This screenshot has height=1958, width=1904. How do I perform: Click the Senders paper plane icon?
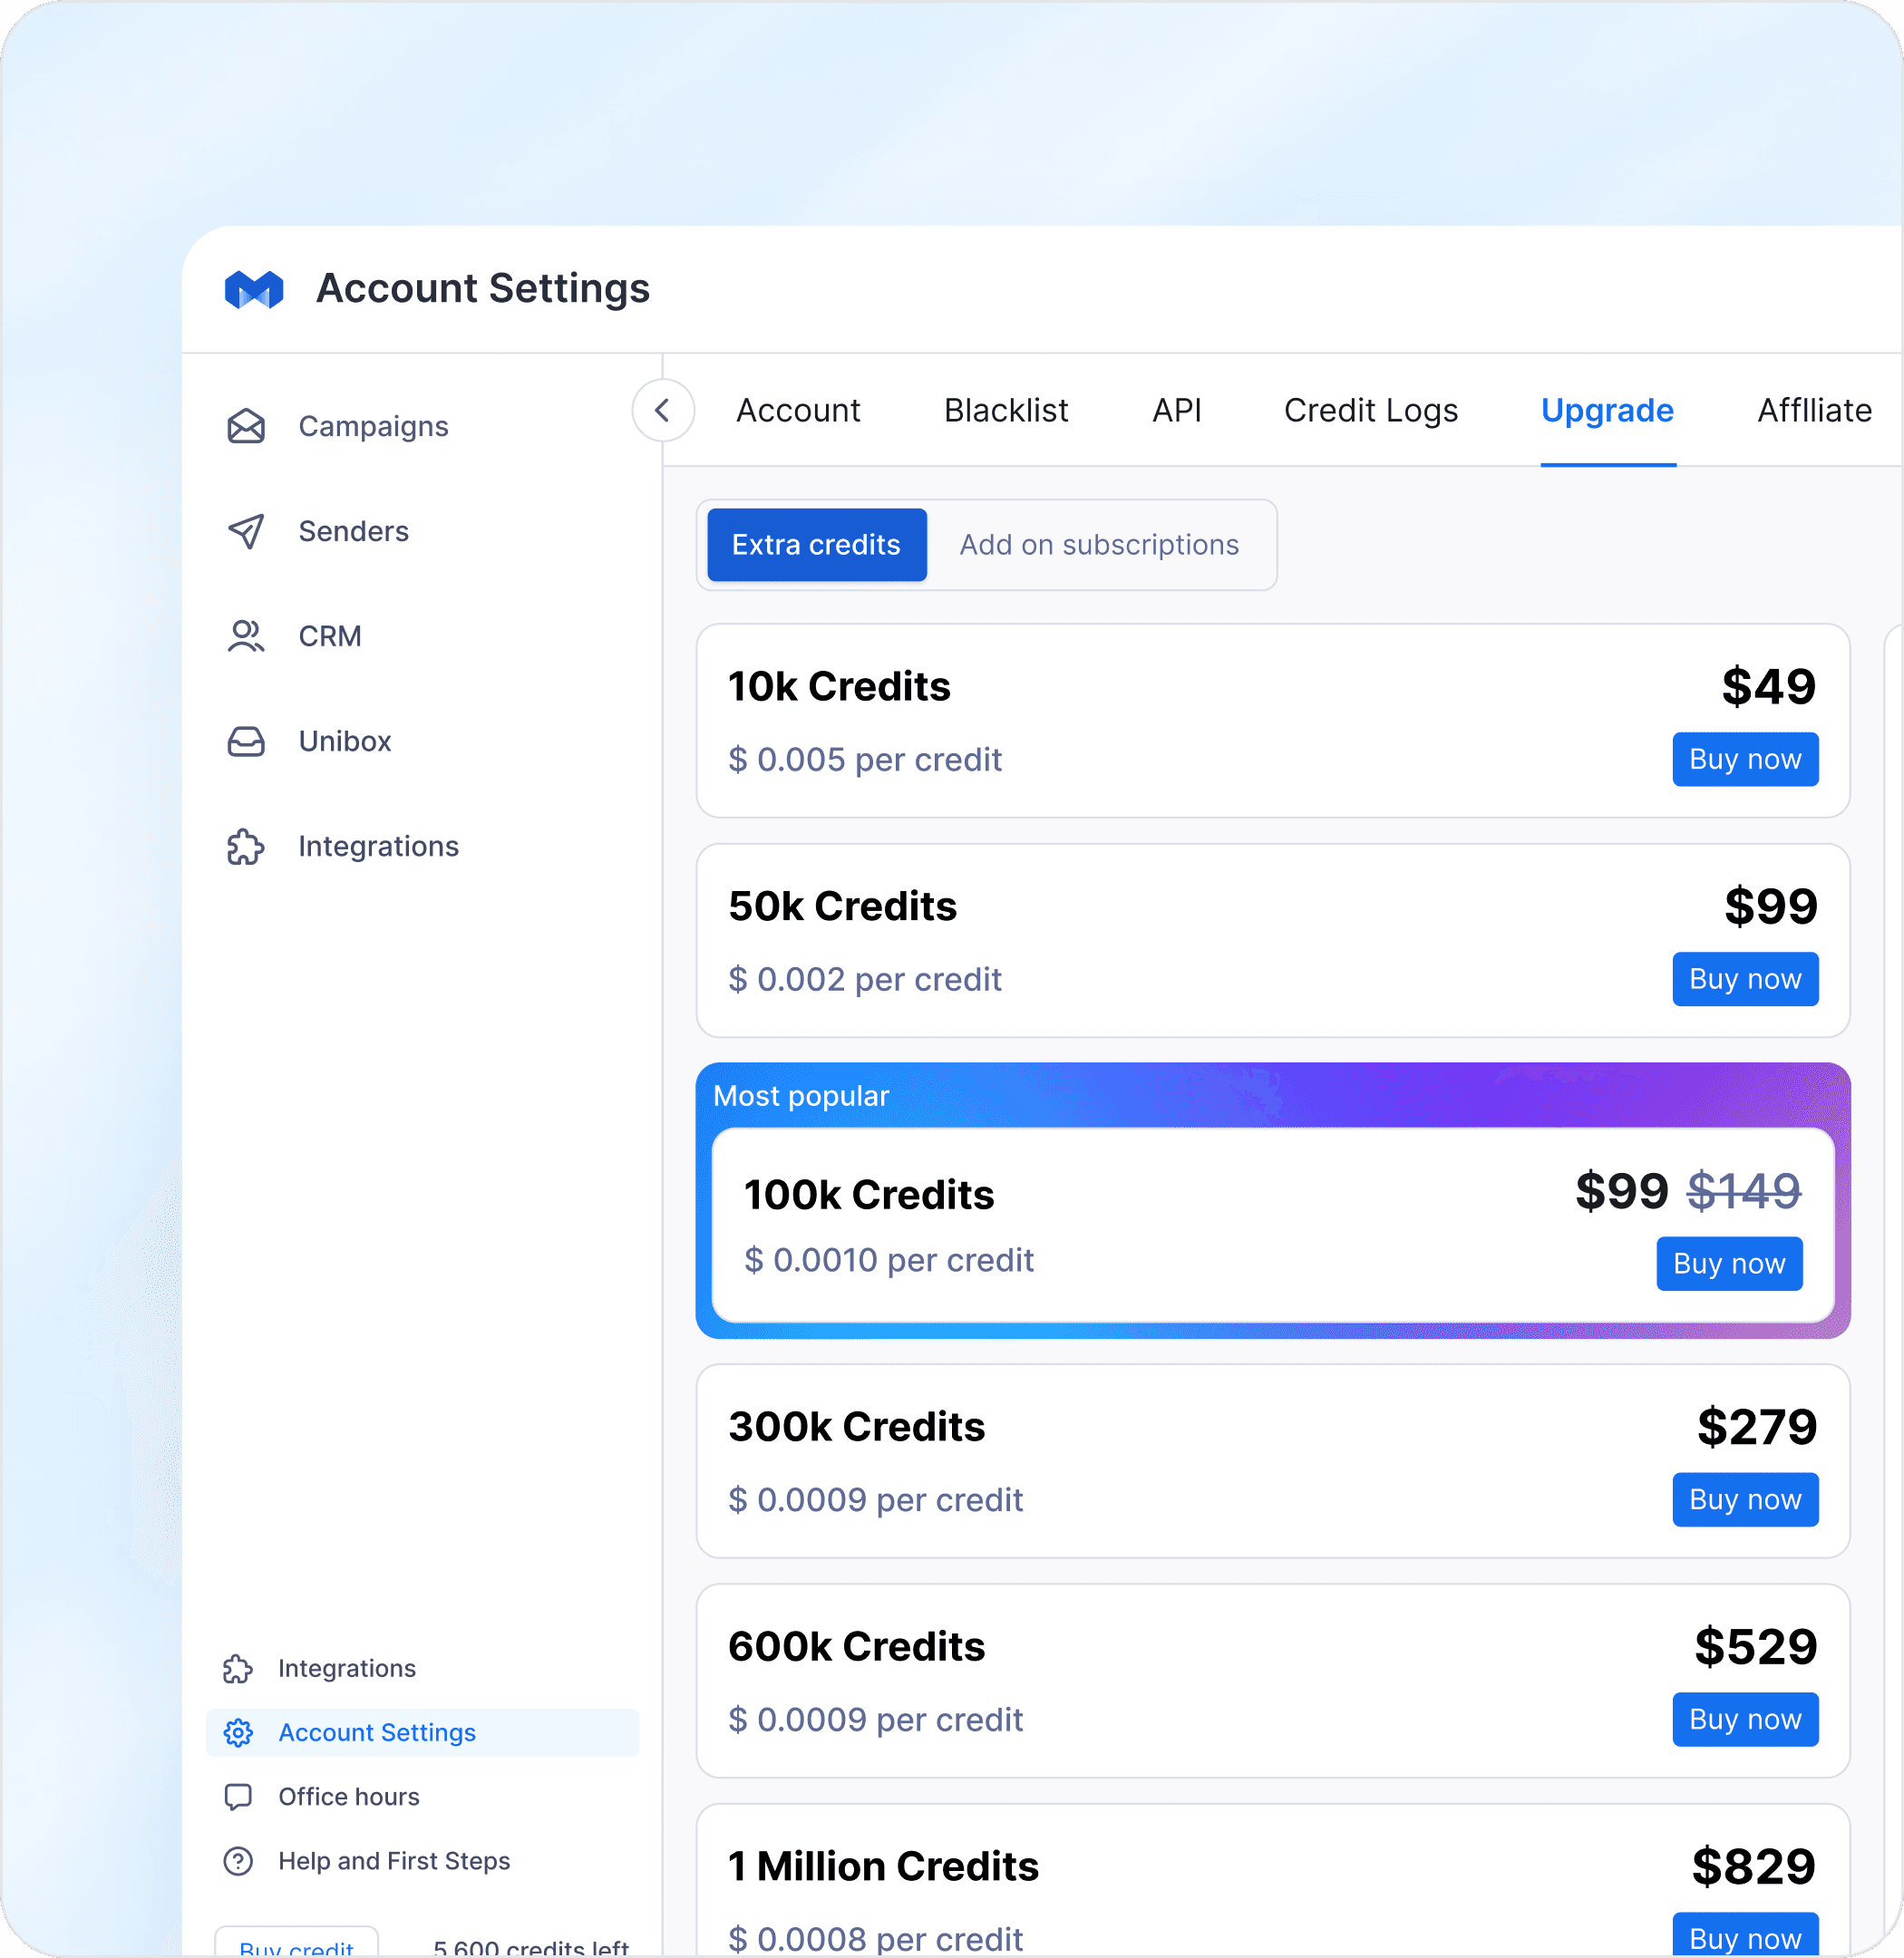pyautogui.click(x=246, y=531)
